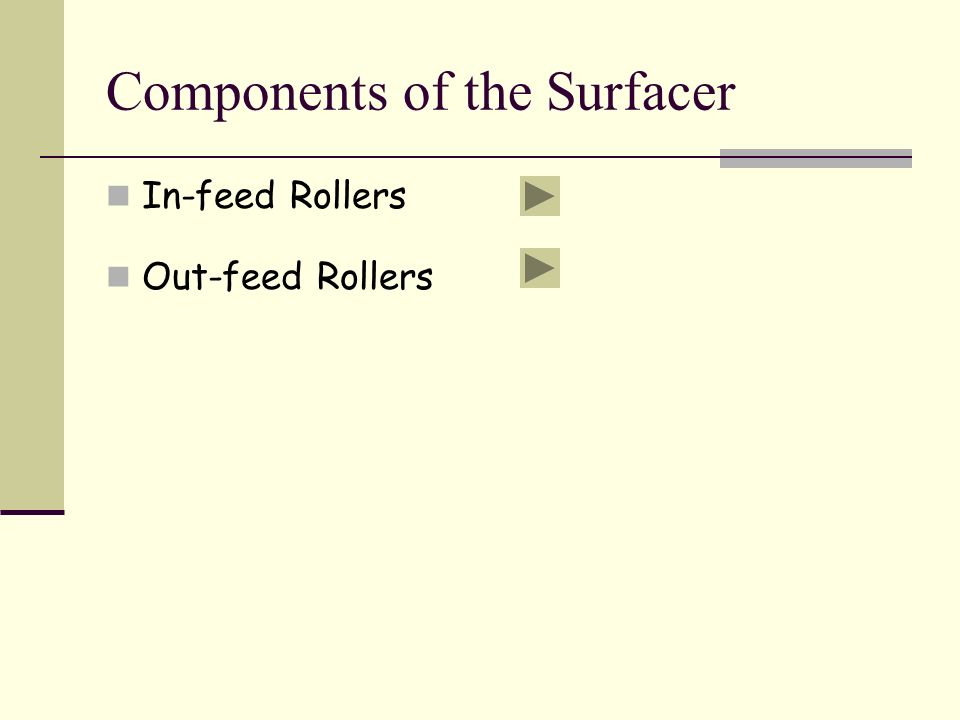Viewport: 960px width, 720px height.
Task: Click the word "Components" in the title
Action: coord(247,95)
